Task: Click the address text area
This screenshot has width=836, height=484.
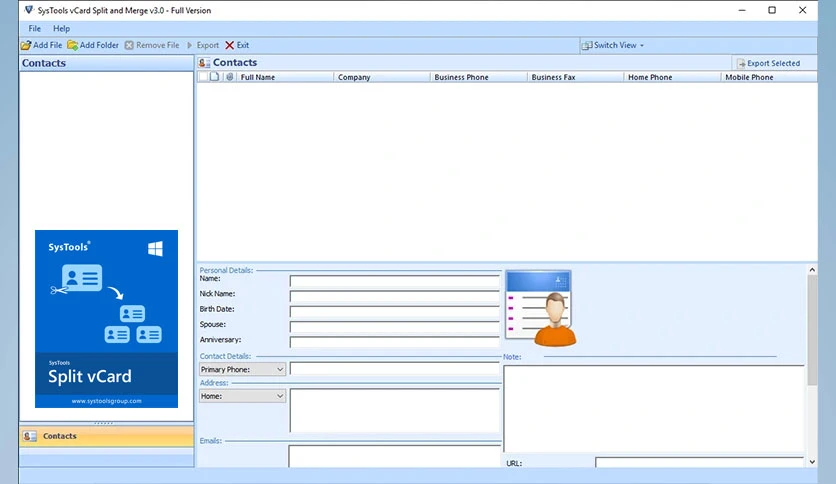Action: pos(395,410)
